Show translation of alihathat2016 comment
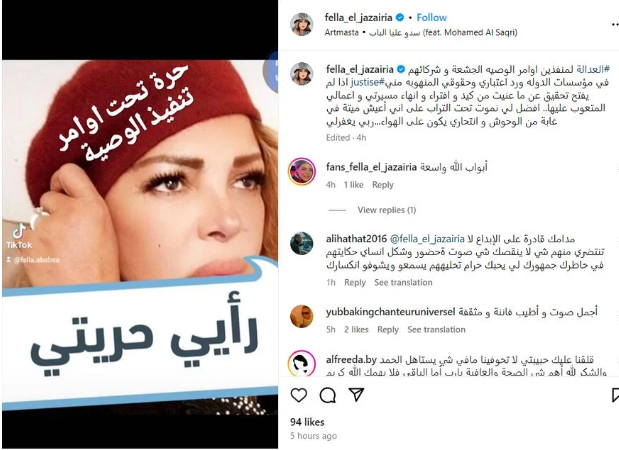The image size is (619, 450). click(x=403, y=282)
